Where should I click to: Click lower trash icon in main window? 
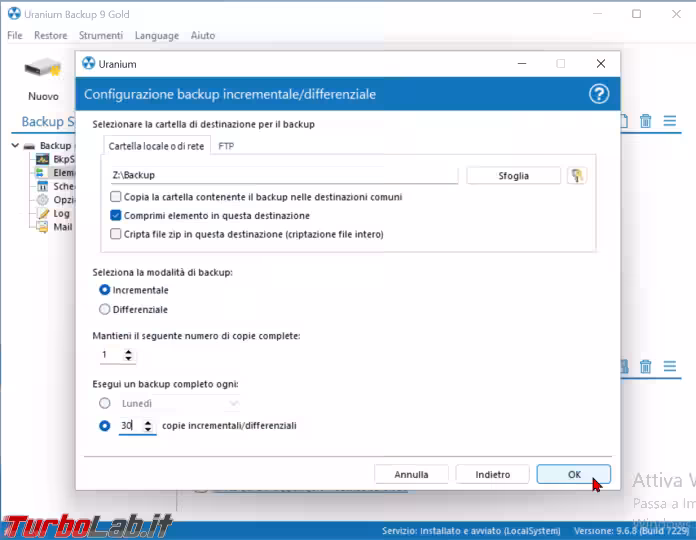point(645,366)
